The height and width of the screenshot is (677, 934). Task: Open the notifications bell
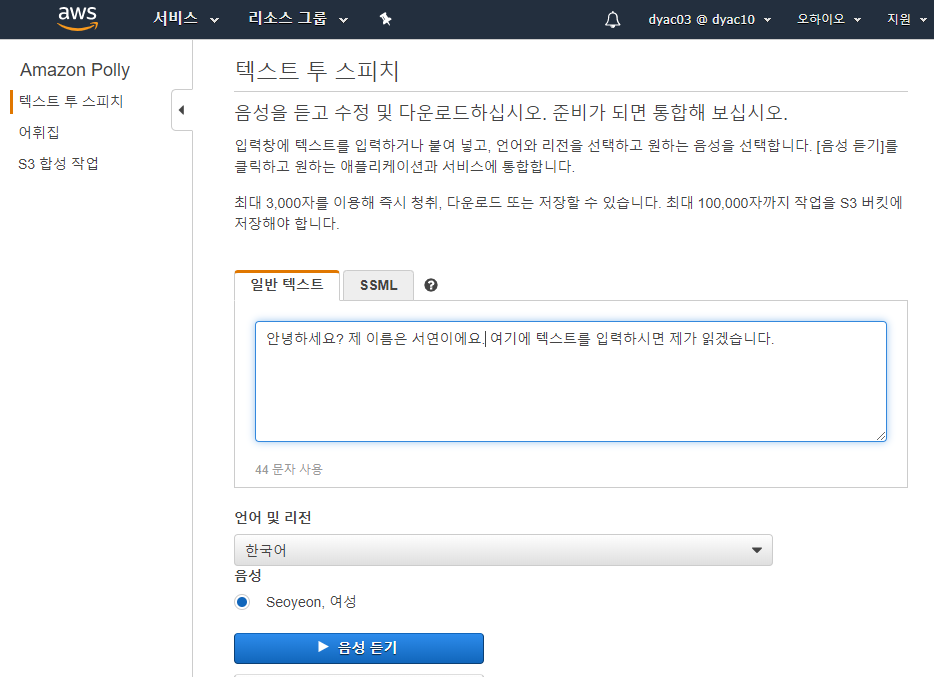(x=612, y=20)
